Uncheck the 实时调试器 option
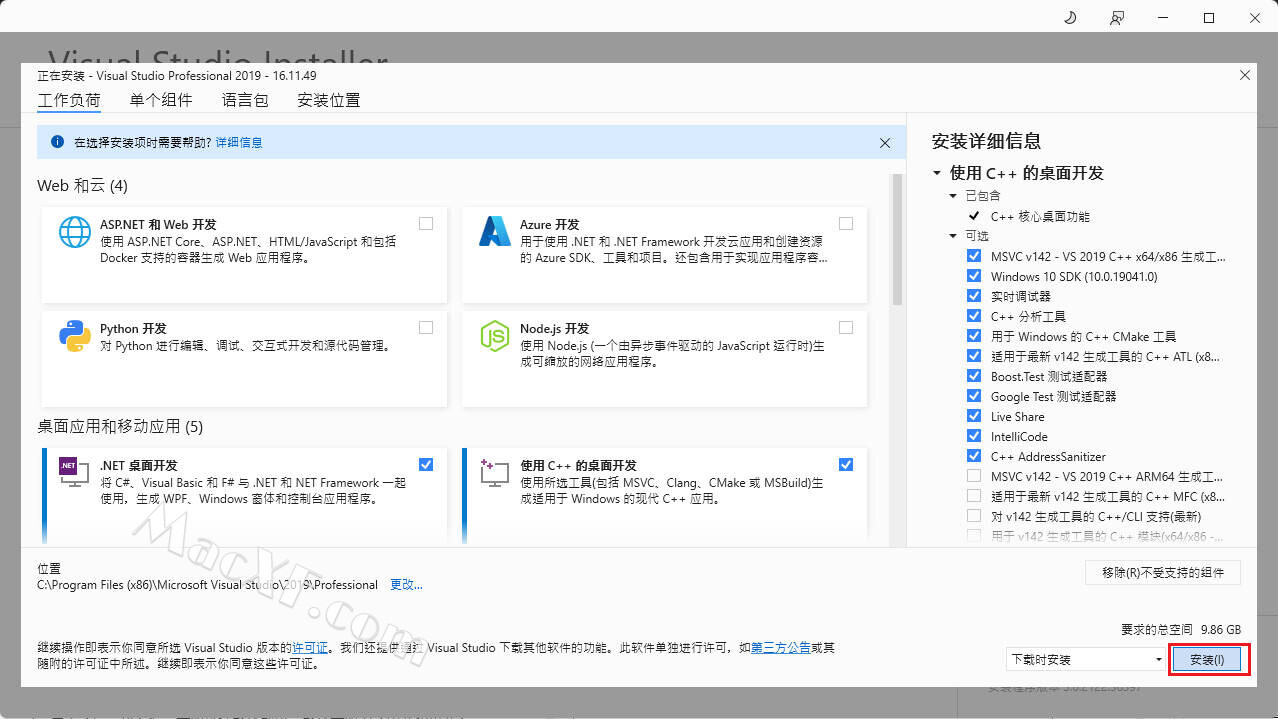 [x=974, y=296]
